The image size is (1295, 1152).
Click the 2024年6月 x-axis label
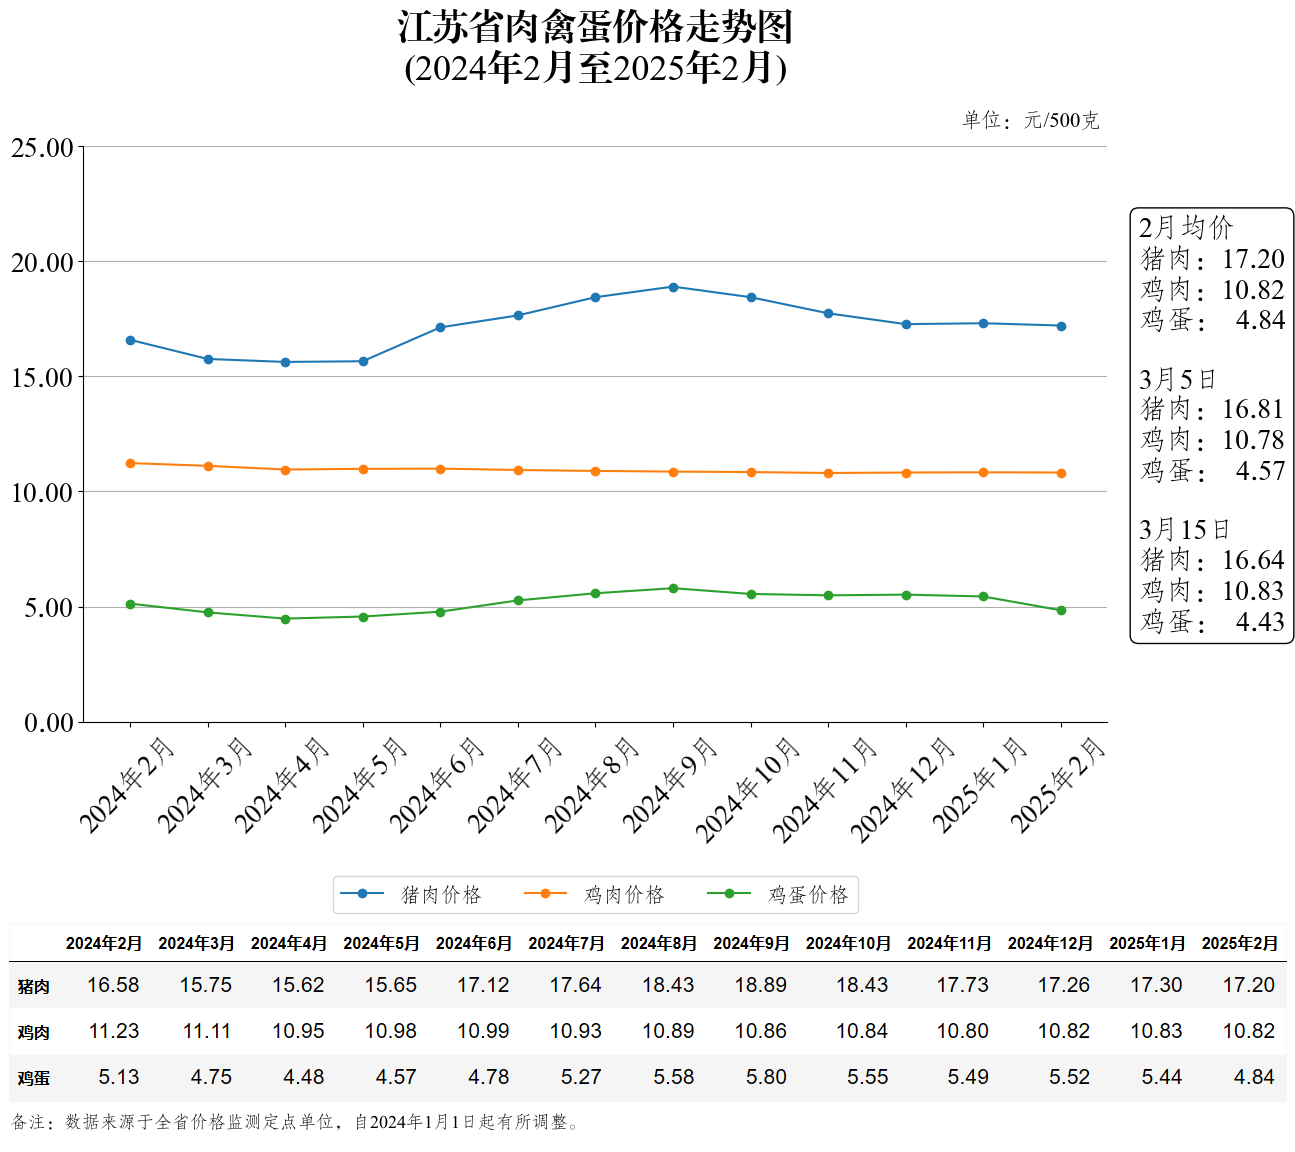tap(436, 786)
